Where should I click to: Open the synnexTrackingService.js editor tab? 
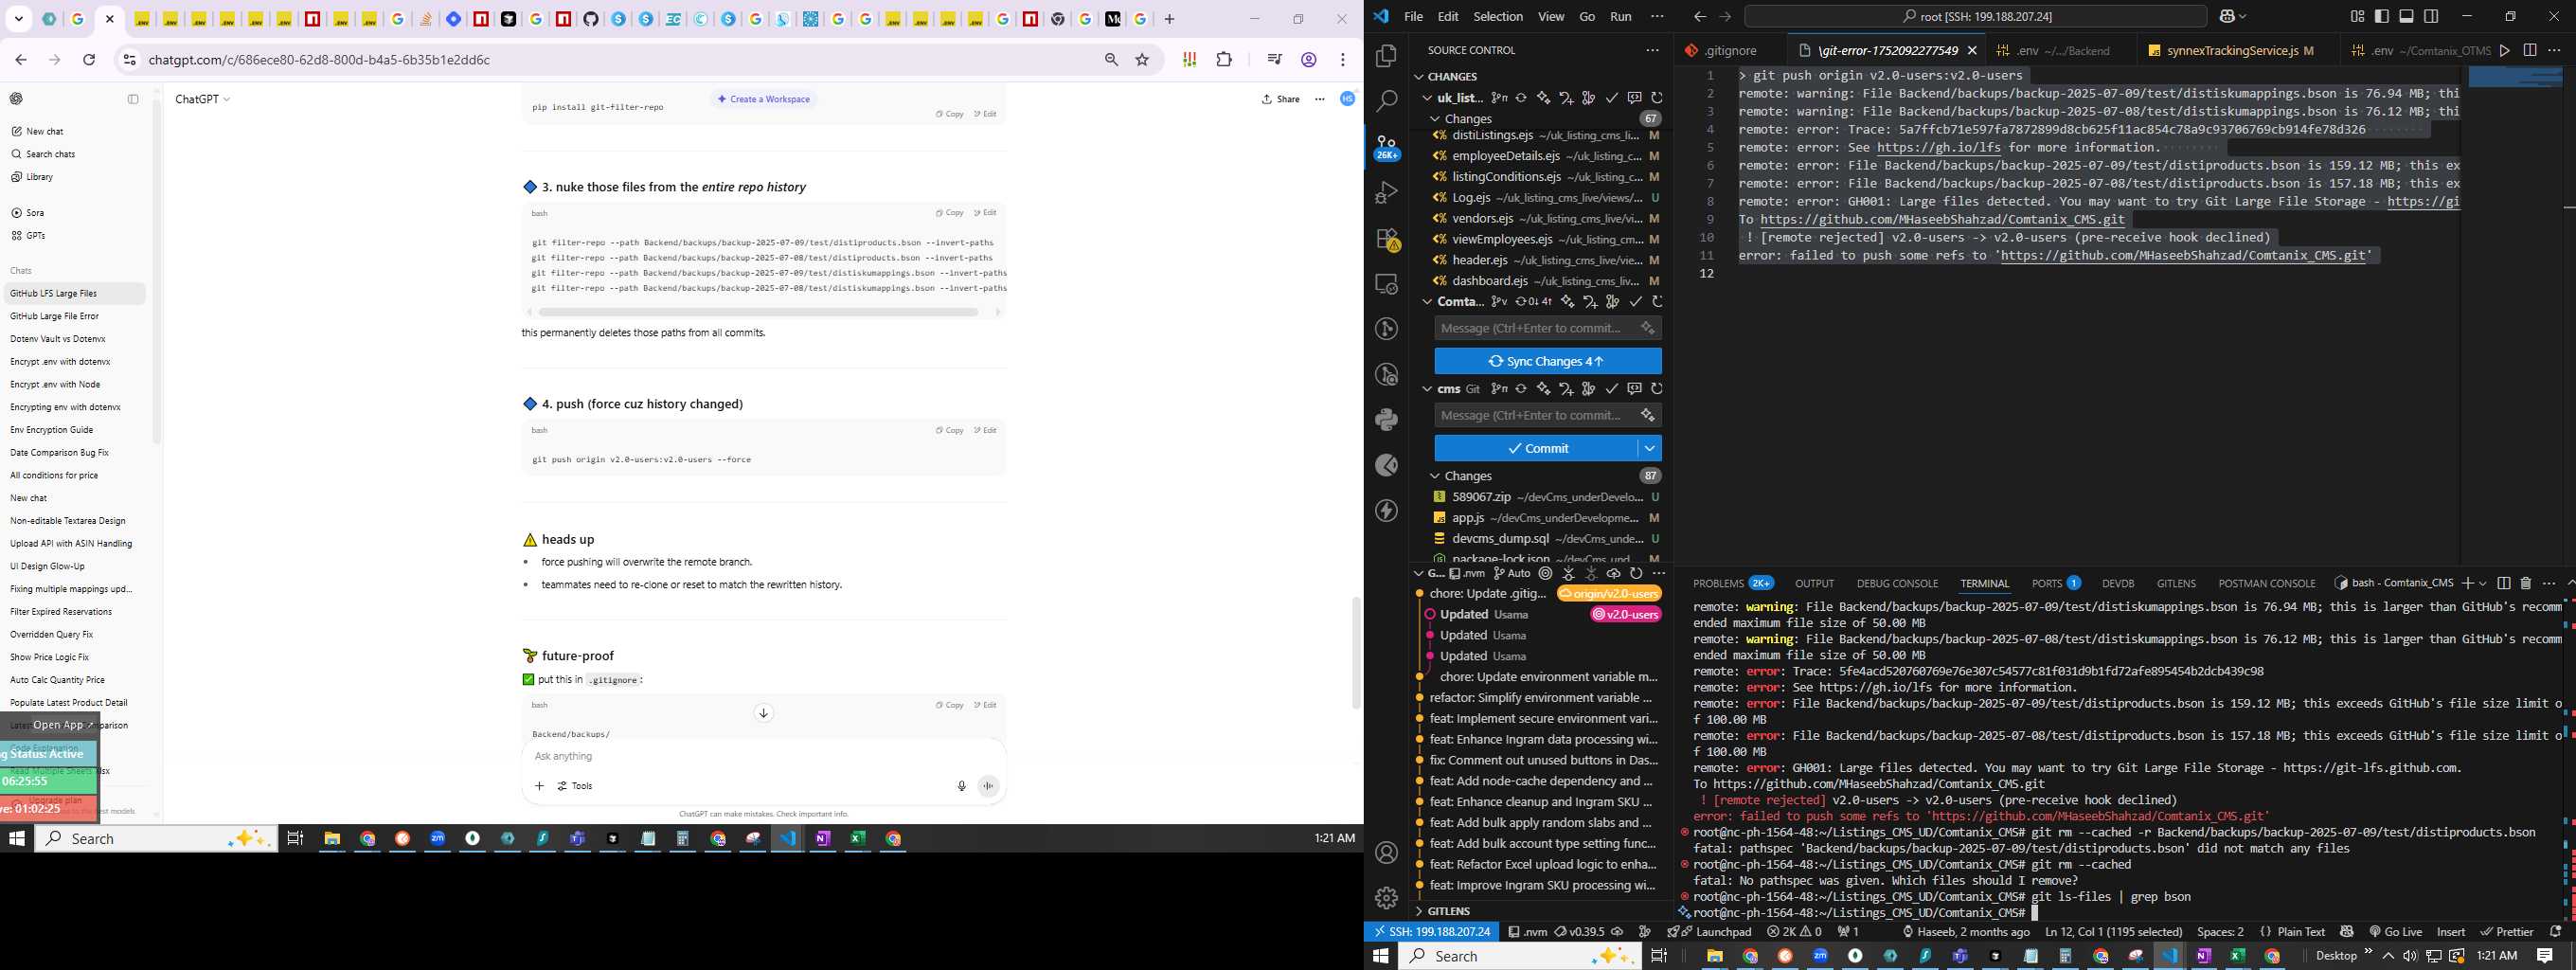pyautogui.click(x=2238, y=50)
